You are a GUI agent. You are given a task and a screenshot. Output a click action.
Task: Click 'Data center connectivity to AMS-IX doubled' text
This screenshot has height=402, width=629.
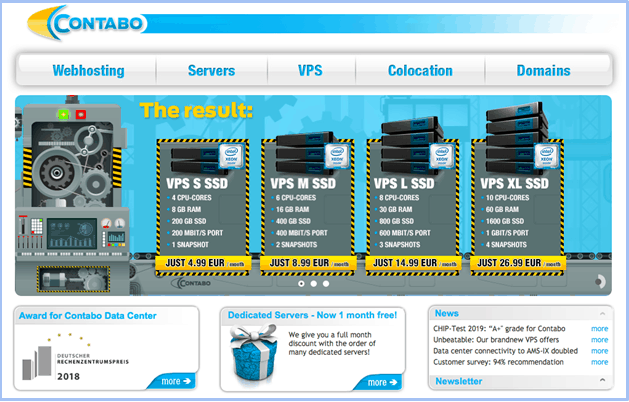[x=505, y=351]
